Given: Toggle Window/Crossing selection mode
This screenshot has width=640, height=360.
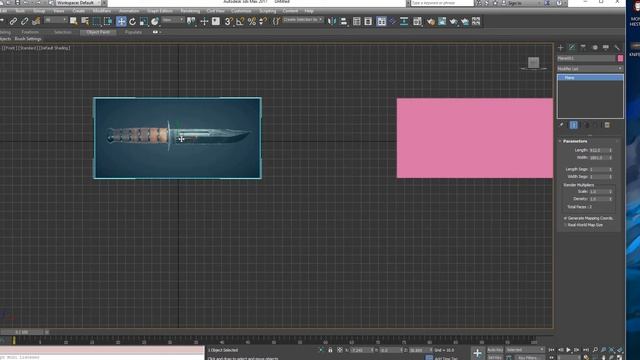Looking at the screenshot, I should pyautogui.click(x=108, y=21).
